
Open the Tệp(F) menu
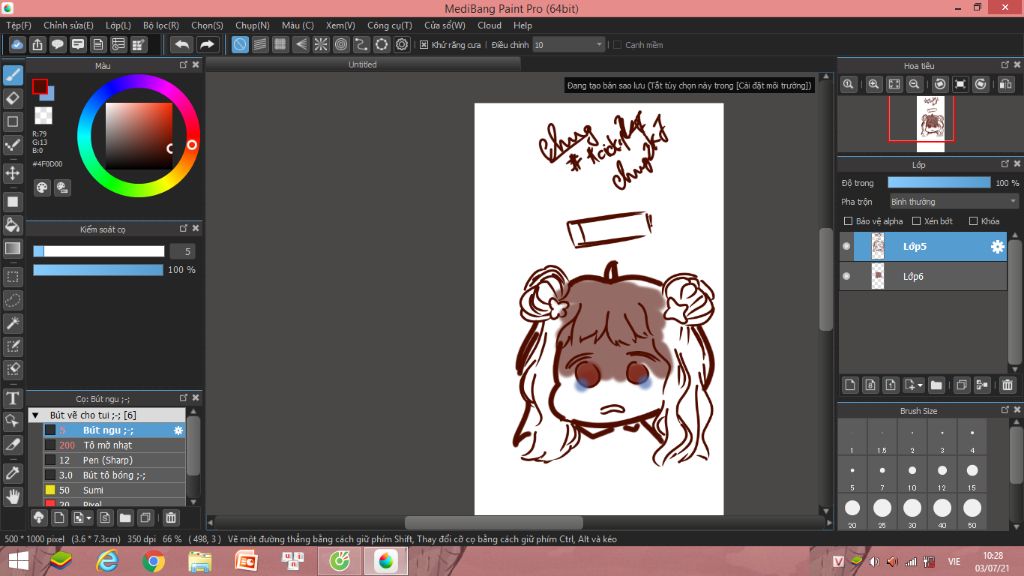(x=18, y=25)
